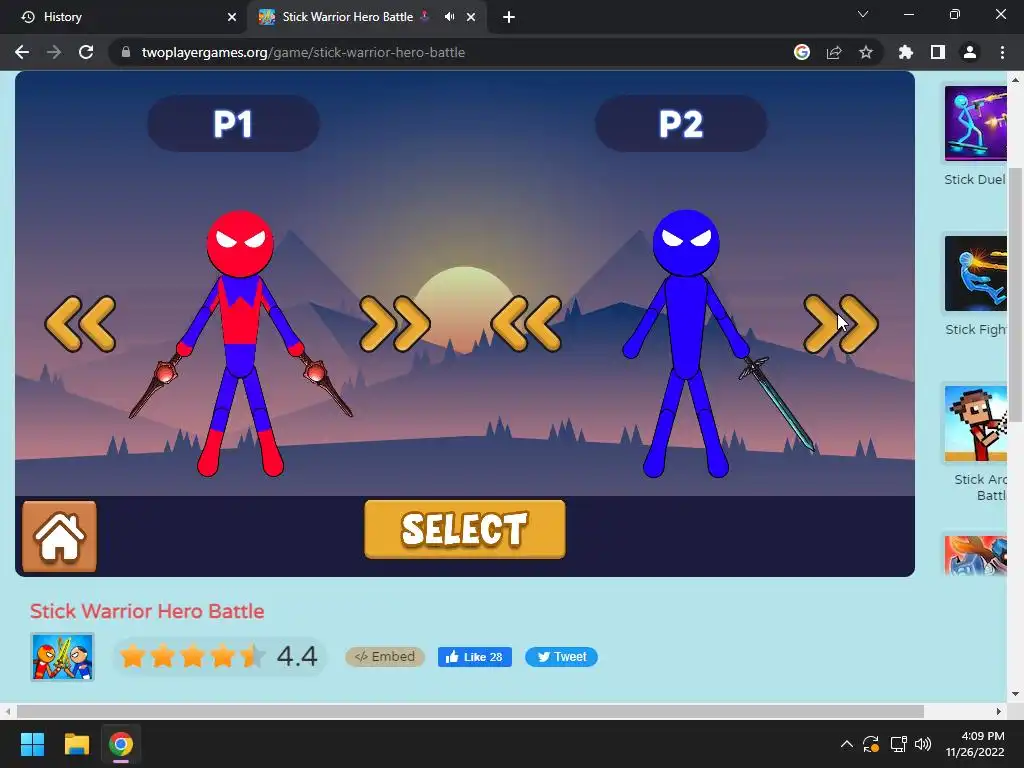
Task: Click the game icon next to the rating
Action: coord(62,657)
